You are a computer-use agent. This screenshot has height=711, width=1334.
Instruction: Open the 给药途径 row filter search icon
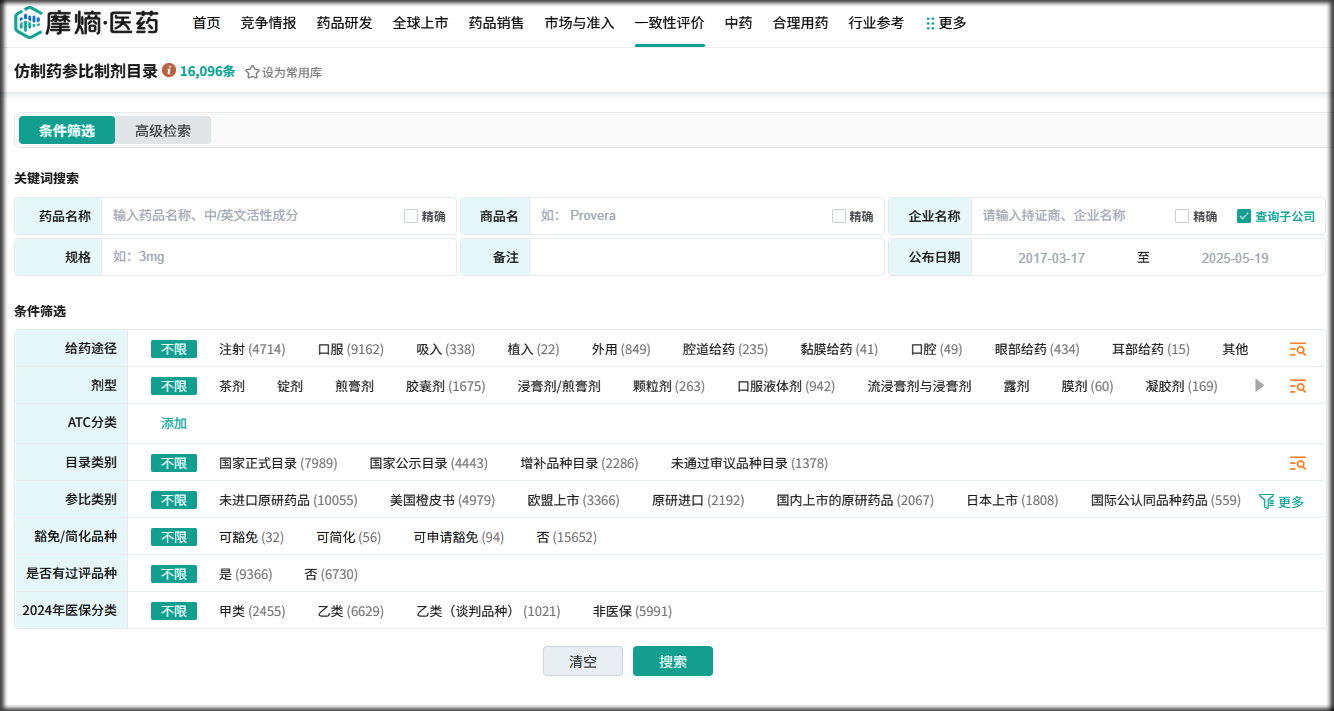point(1297,349)
